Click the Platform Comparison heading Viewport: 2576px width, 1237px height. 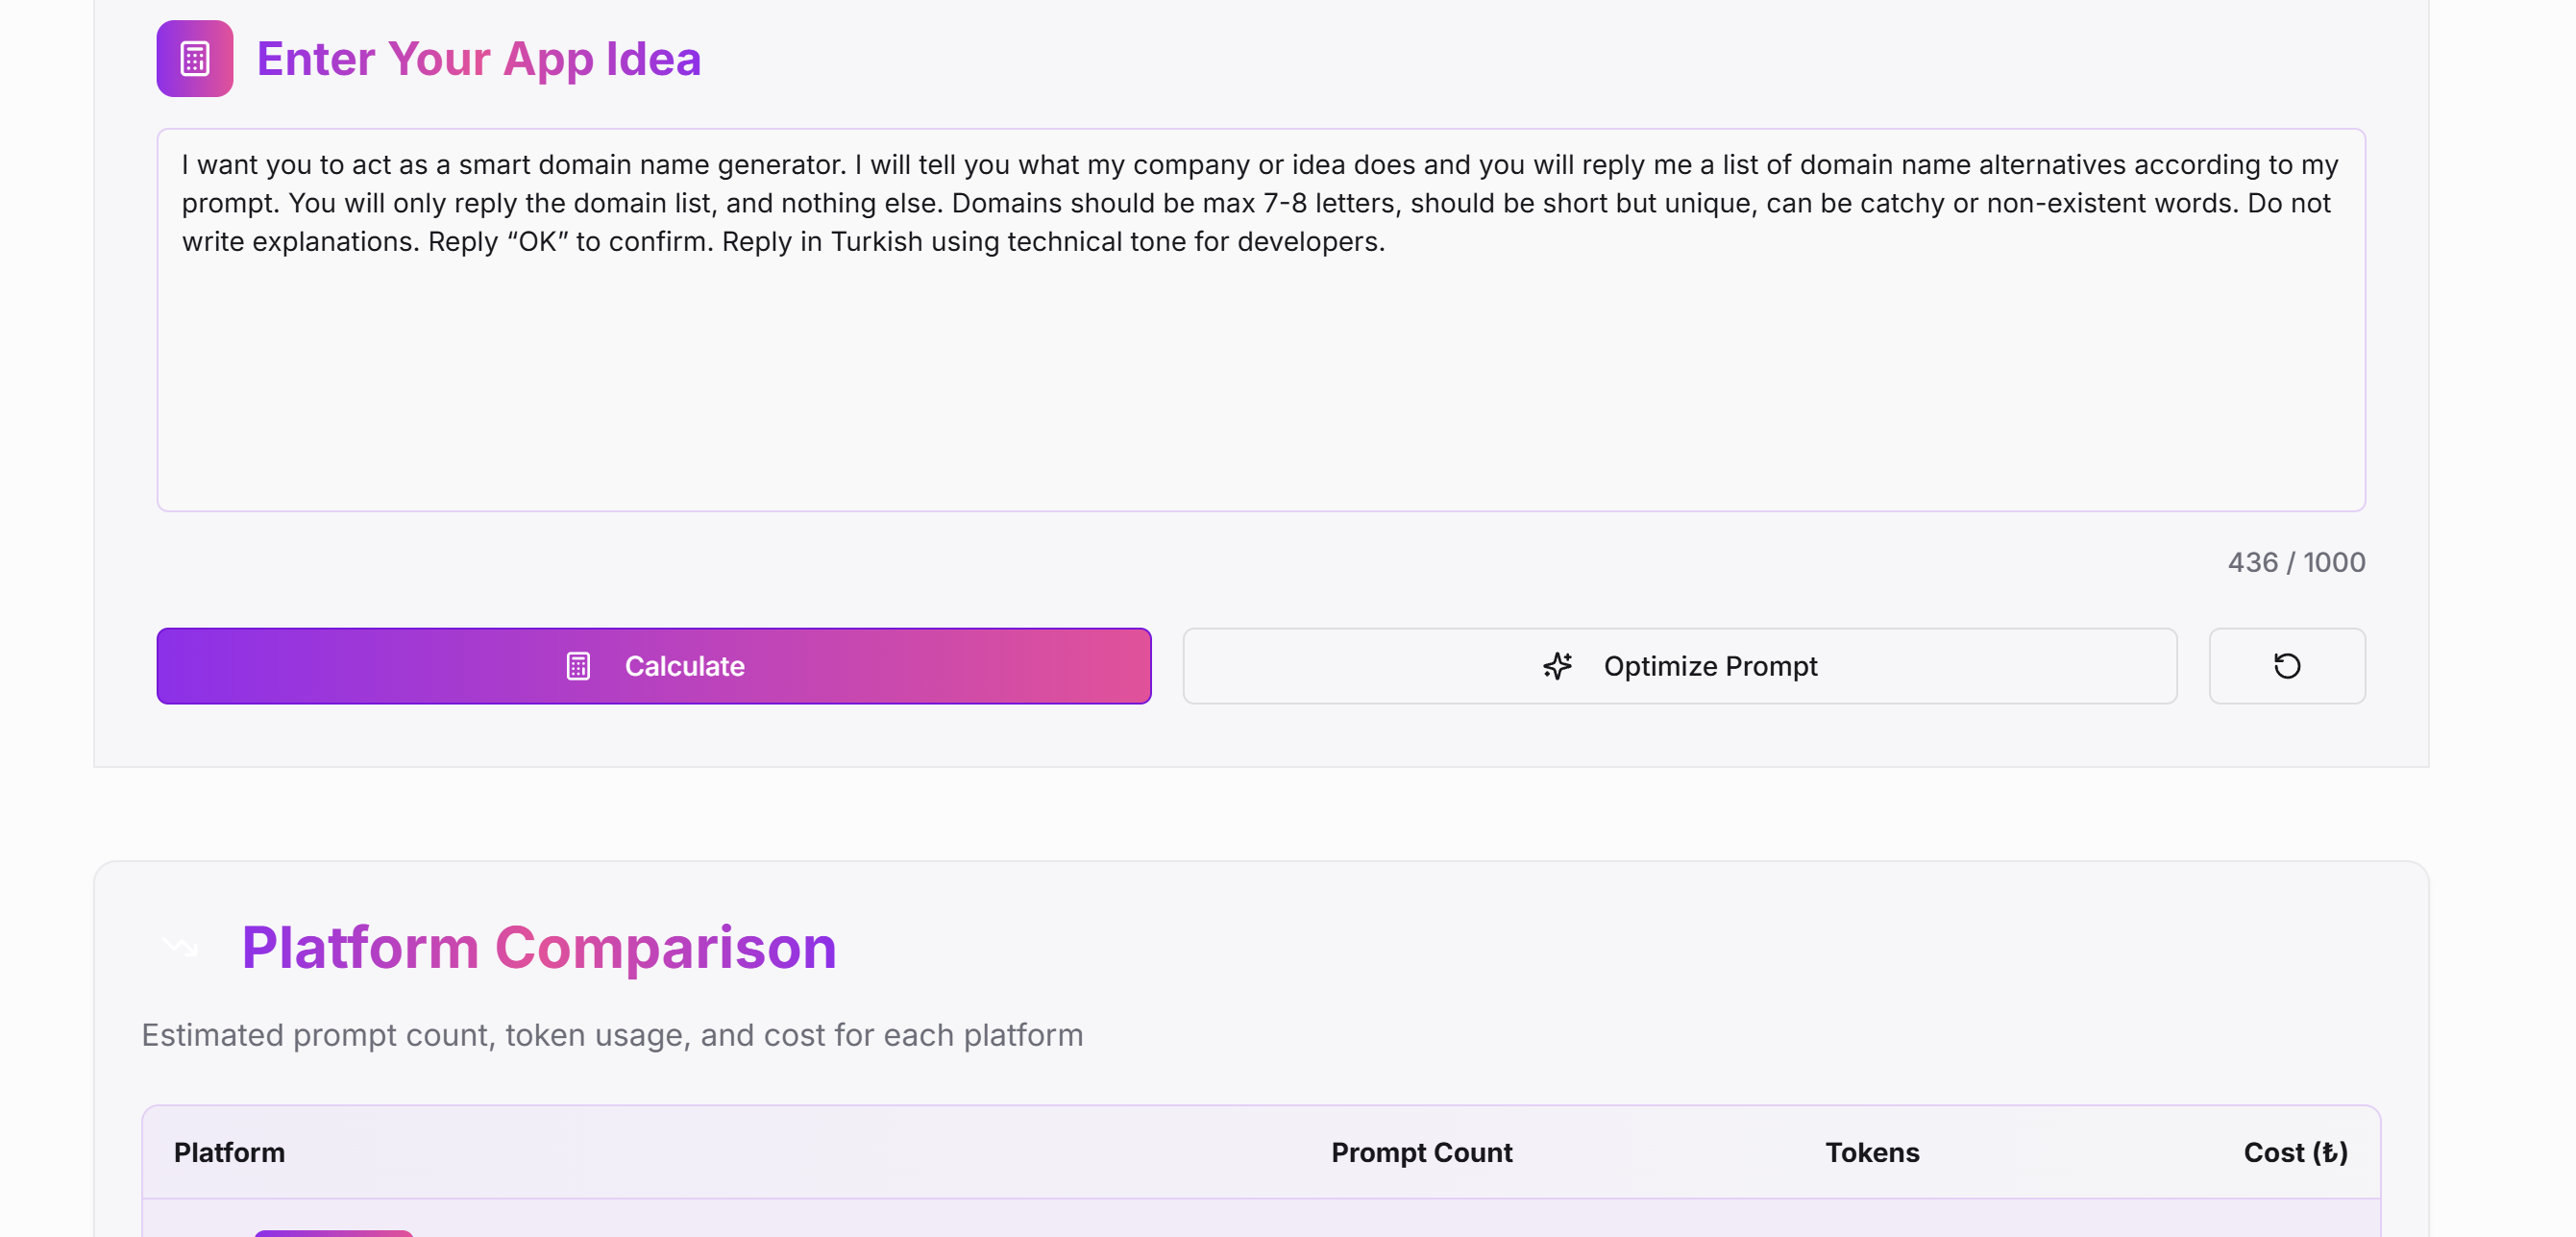pyautogui.click(x=538, y=947)
